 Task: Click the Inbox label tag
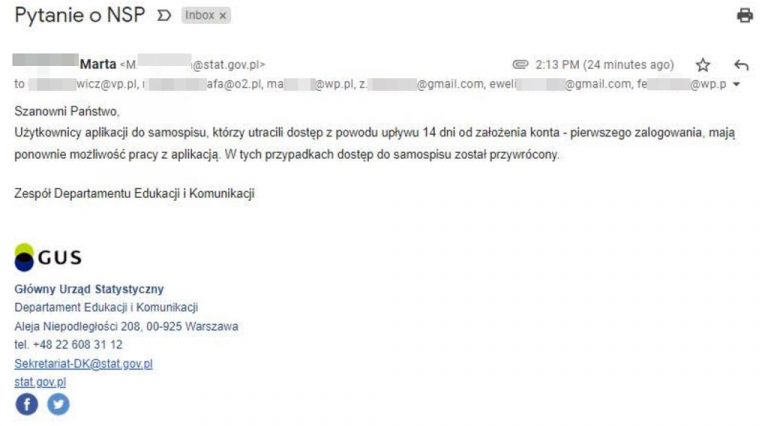tap(199, 15)
